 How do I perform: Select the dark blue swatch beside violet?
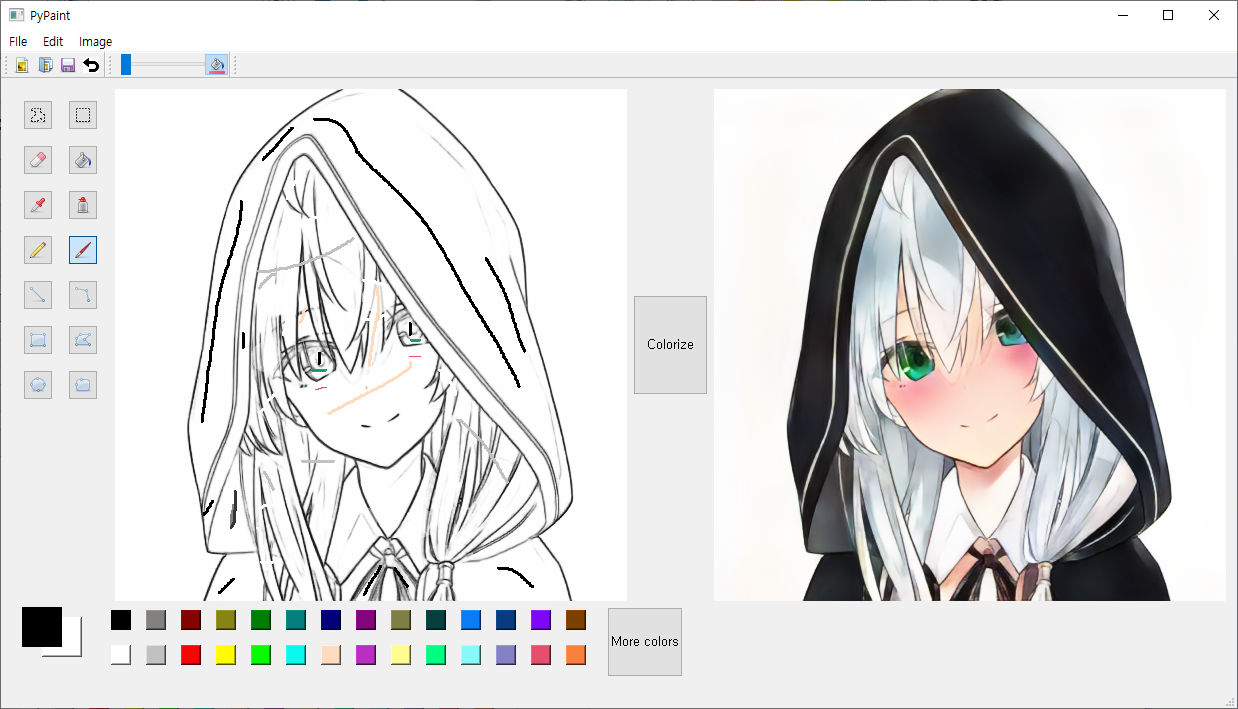tap(506, 620)
